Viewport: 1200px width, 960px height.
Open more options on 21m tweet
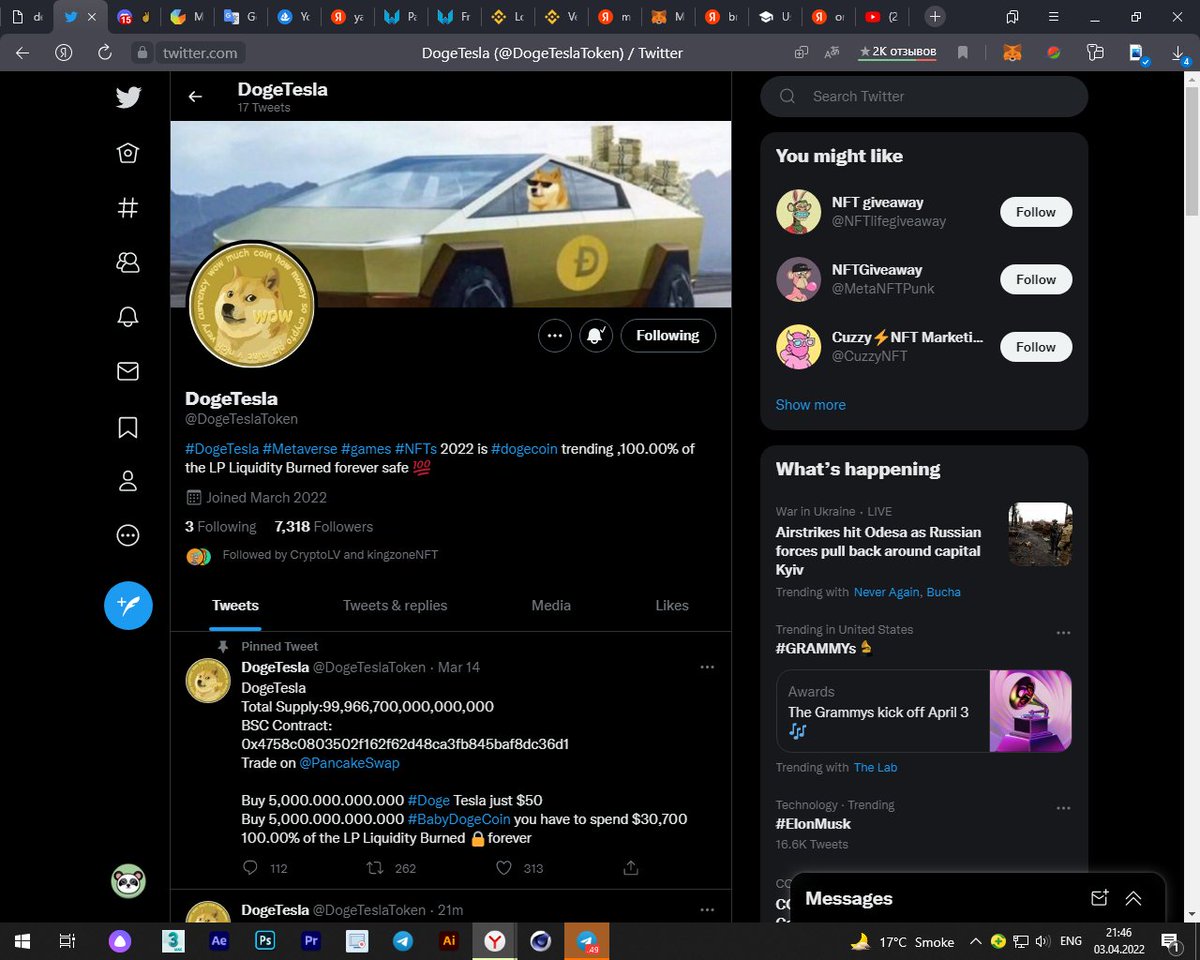tap(707, 910)
